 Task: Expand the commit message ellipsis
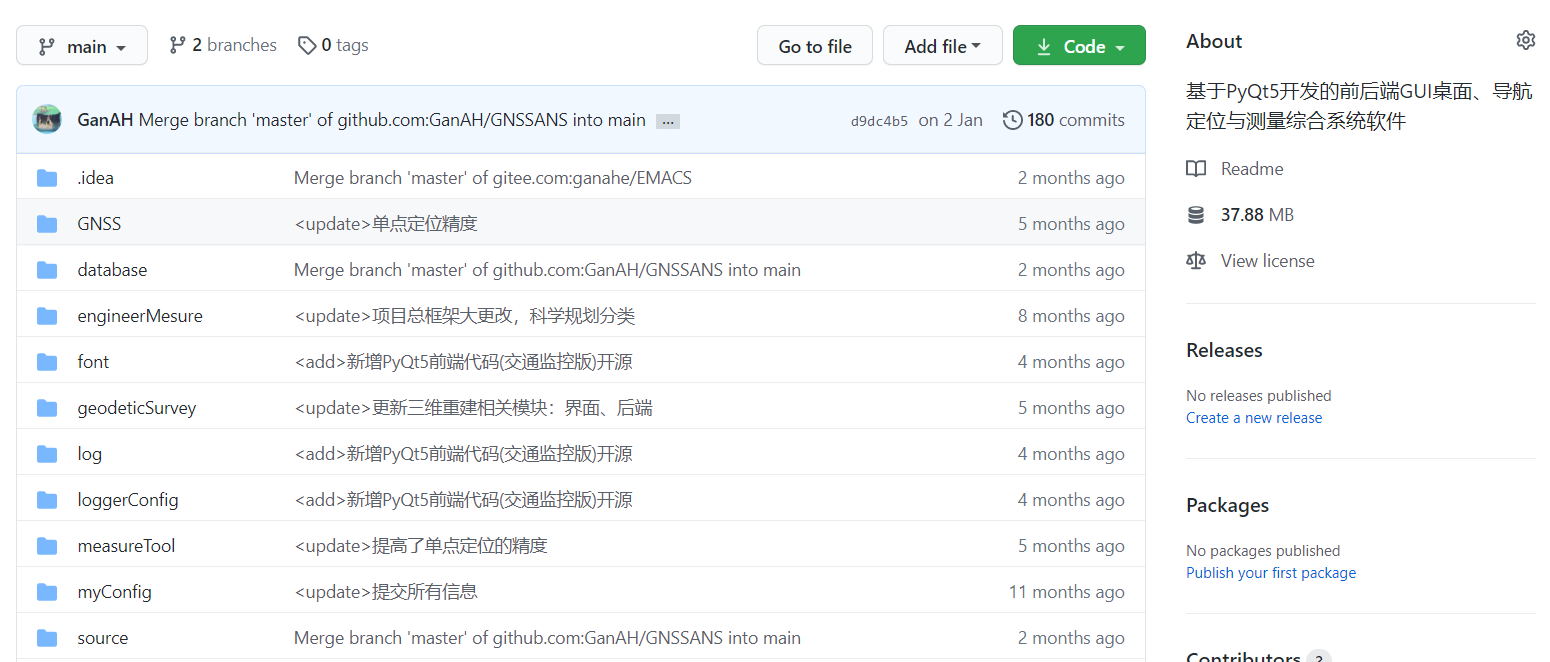click(x=668, y=121)
